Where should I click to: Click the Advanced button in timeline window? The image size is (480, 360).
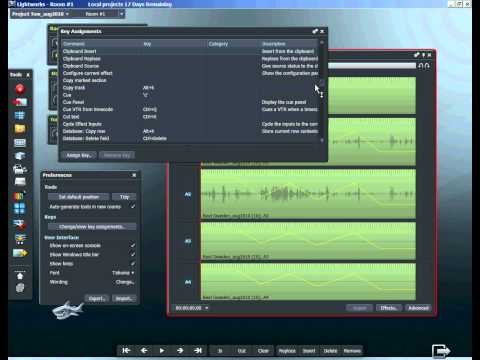[x=418, y=308]
